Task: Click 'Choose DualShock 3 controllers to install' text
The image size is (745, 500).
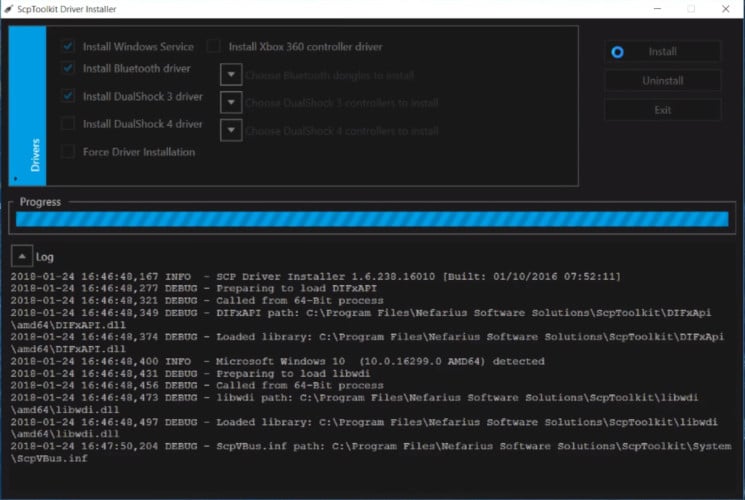Action: tap(342, 103)
